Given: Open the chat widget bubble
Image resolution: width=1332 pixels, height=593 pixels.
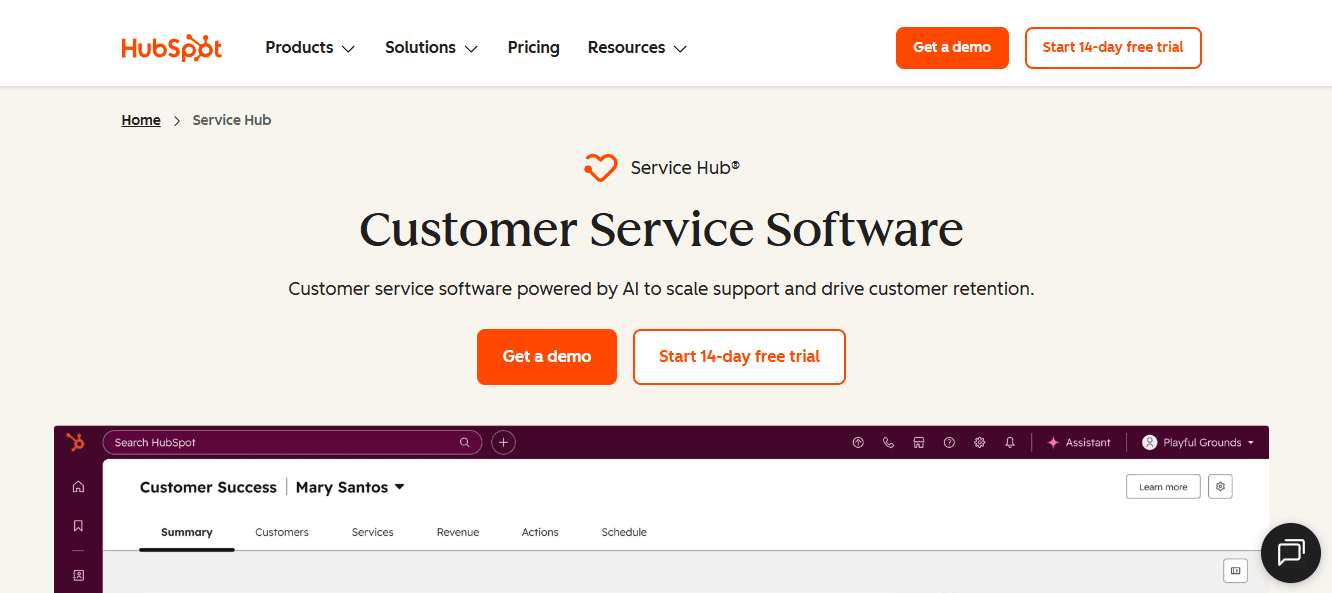Looking at the screenshot, I should pyautogui.click(x=1290, y=552).
